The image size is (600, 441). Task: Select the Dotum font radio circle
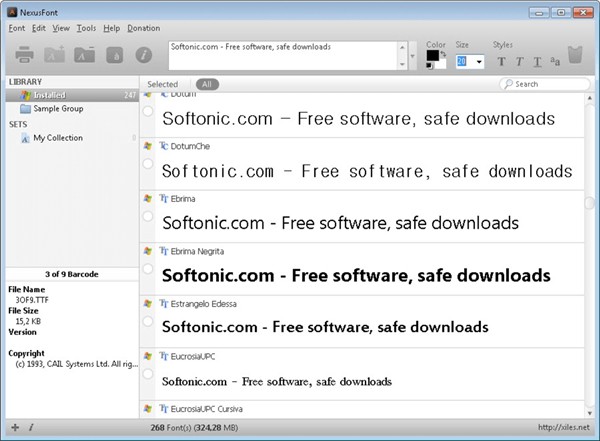point(148,111)
